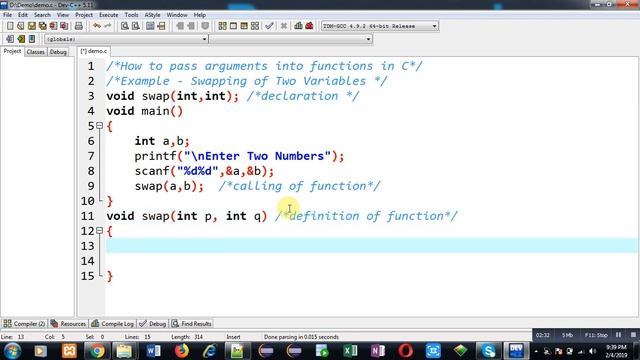Open Profile Analysis chart icon

[x=298, y=26]
